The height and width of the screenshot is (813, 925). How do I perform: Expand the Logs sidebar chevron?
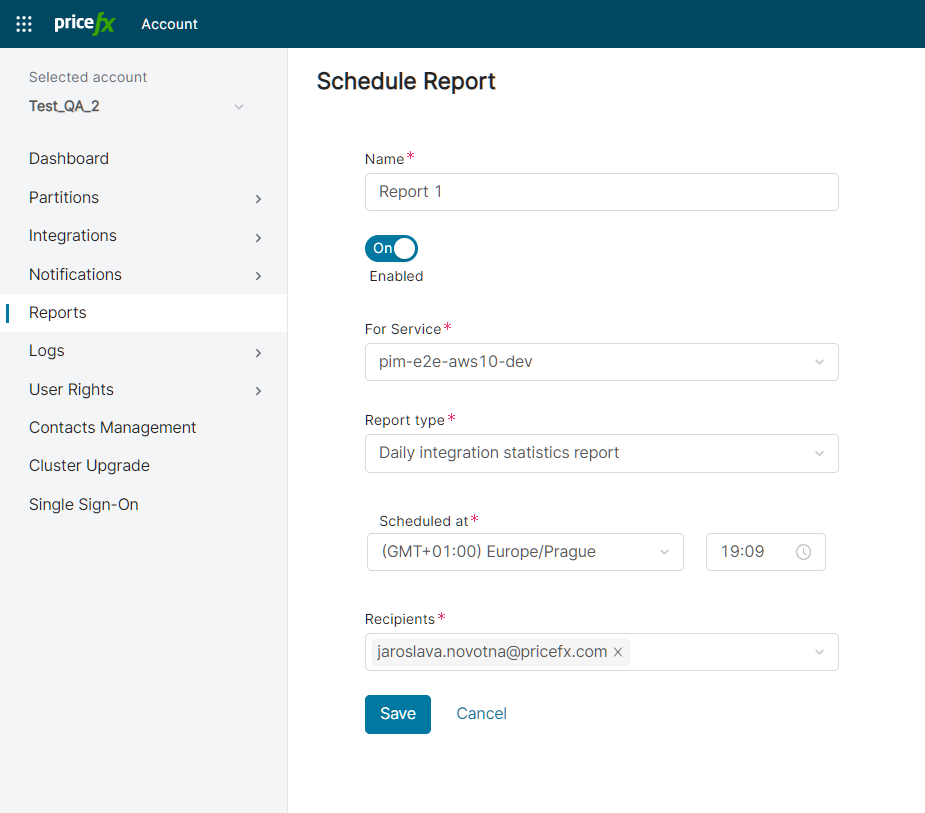coord(258,352)
